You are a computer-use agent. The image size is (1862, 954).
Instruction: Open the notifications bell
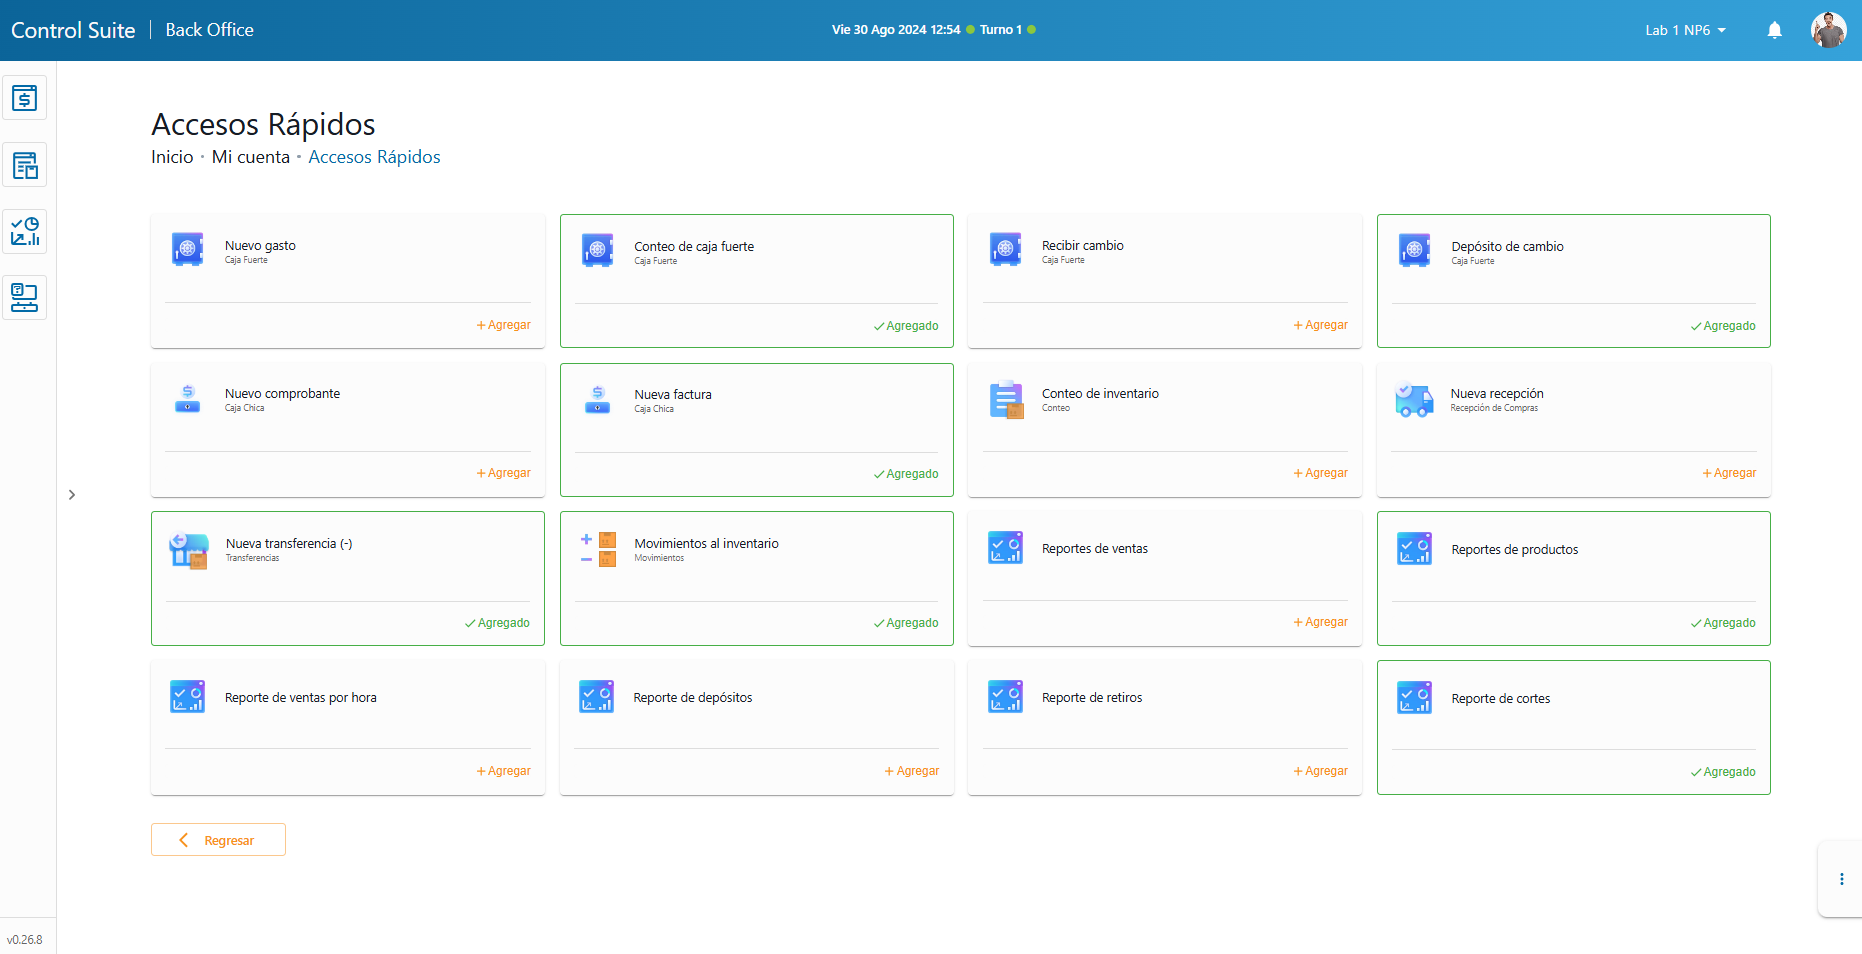click(x=1774, y=30)
